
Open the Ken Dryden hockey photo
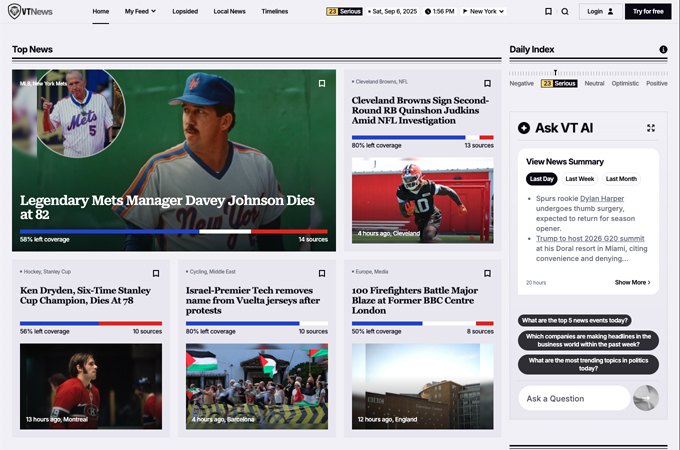pyautogui.click(x=91, y=386)
